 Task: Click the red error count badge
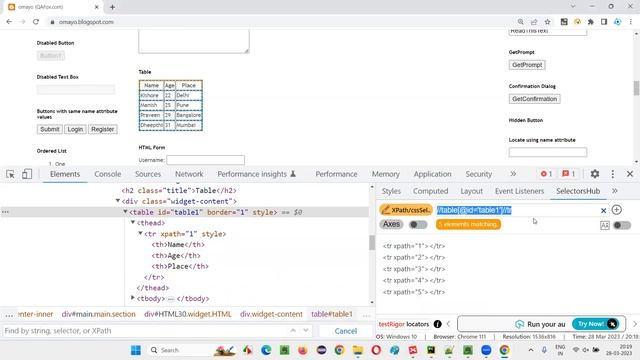coord(546,174)
